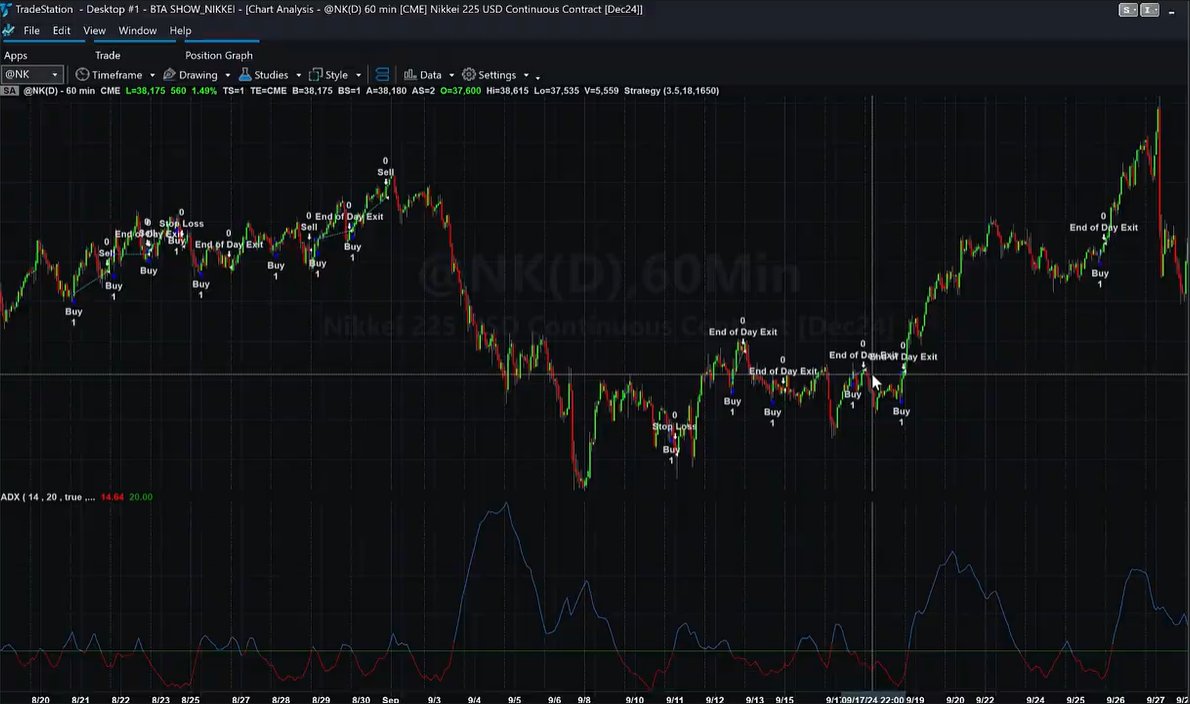Click the I interval-link button

click(x=1150, y=10)
